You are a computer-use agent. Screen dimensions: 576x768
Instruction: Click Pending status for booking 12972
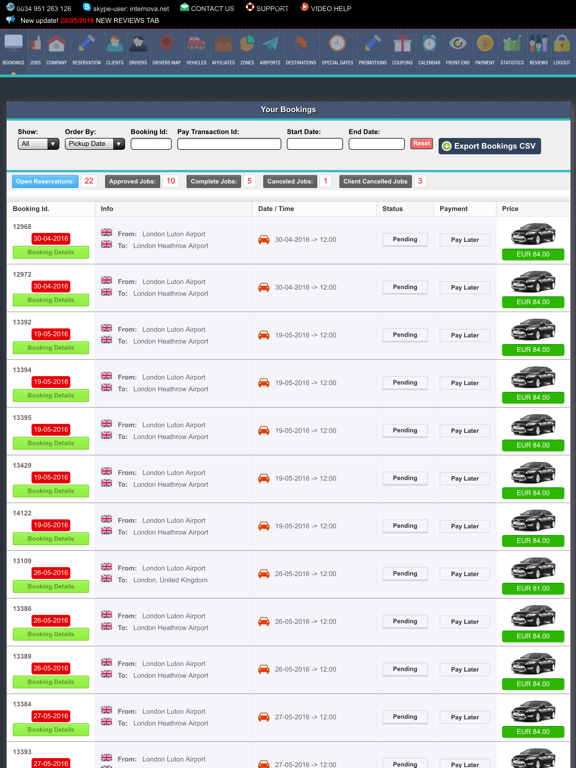405,288
